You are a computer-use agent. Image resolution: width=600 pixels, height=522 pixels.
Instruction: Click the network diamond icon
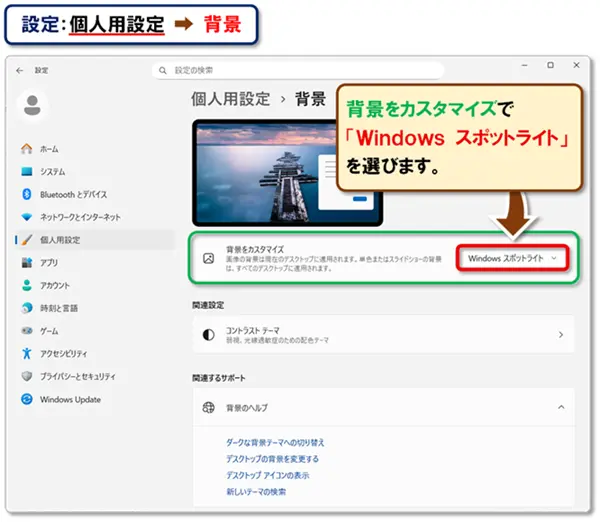[x=27, y=217]
